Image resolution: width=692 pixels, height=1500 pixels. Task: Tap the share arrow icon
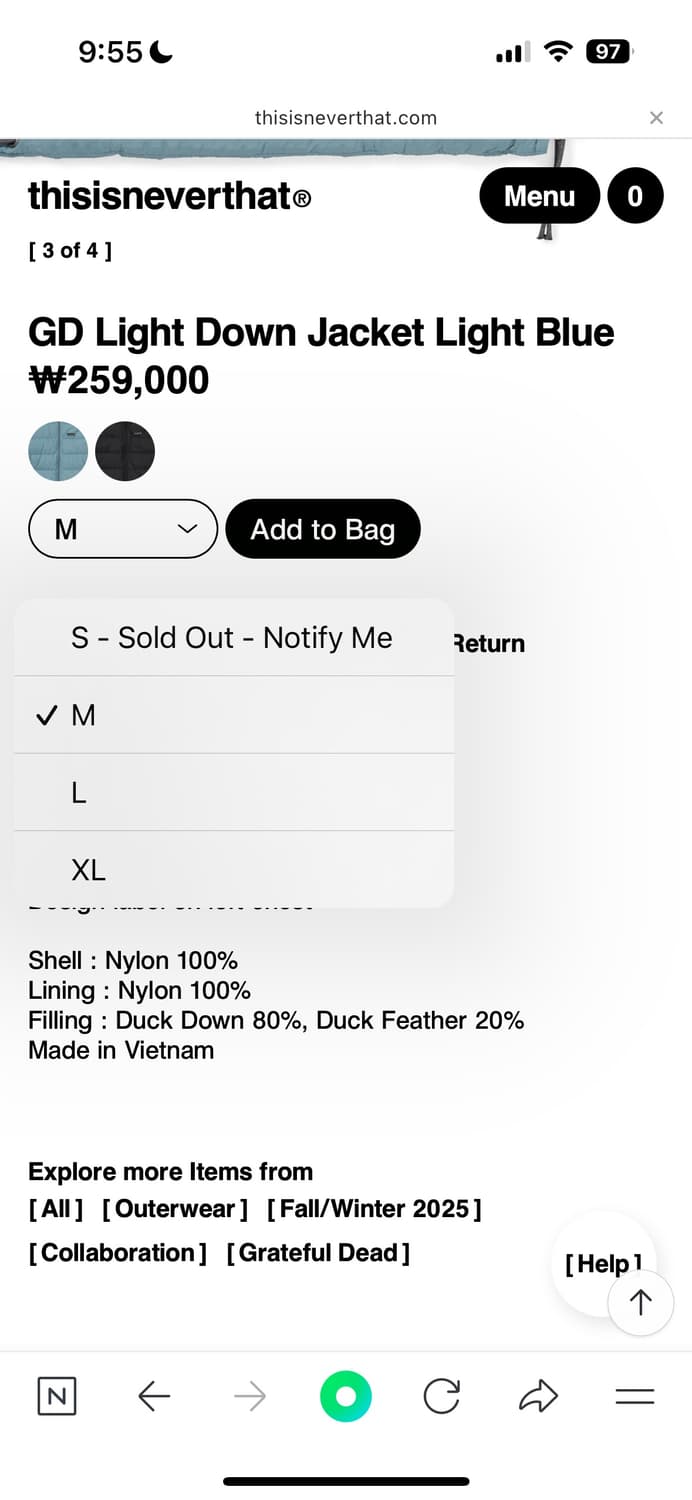point(538,1396)
